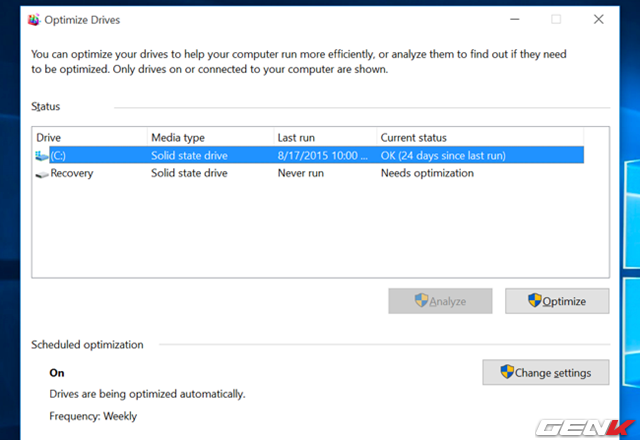Click the Optimize Drives app icon in title bar
This screenshot has height=440, width=640.
[34, 20]
